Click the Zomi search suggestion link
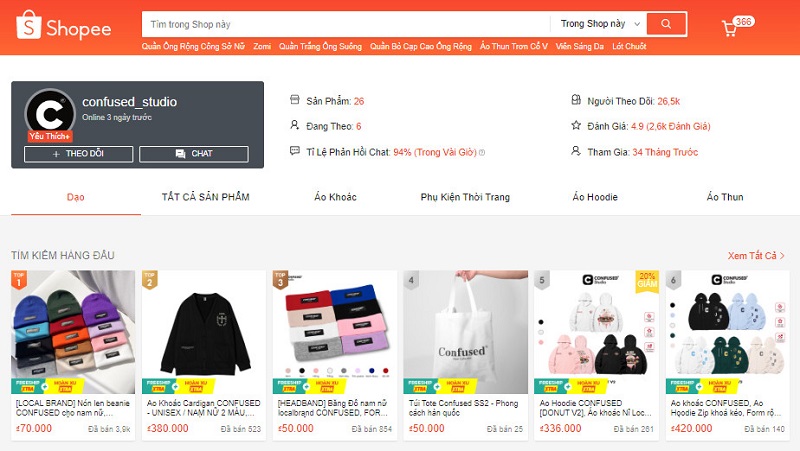Viewport: 800px width, 451px height. tap(262, 46)
